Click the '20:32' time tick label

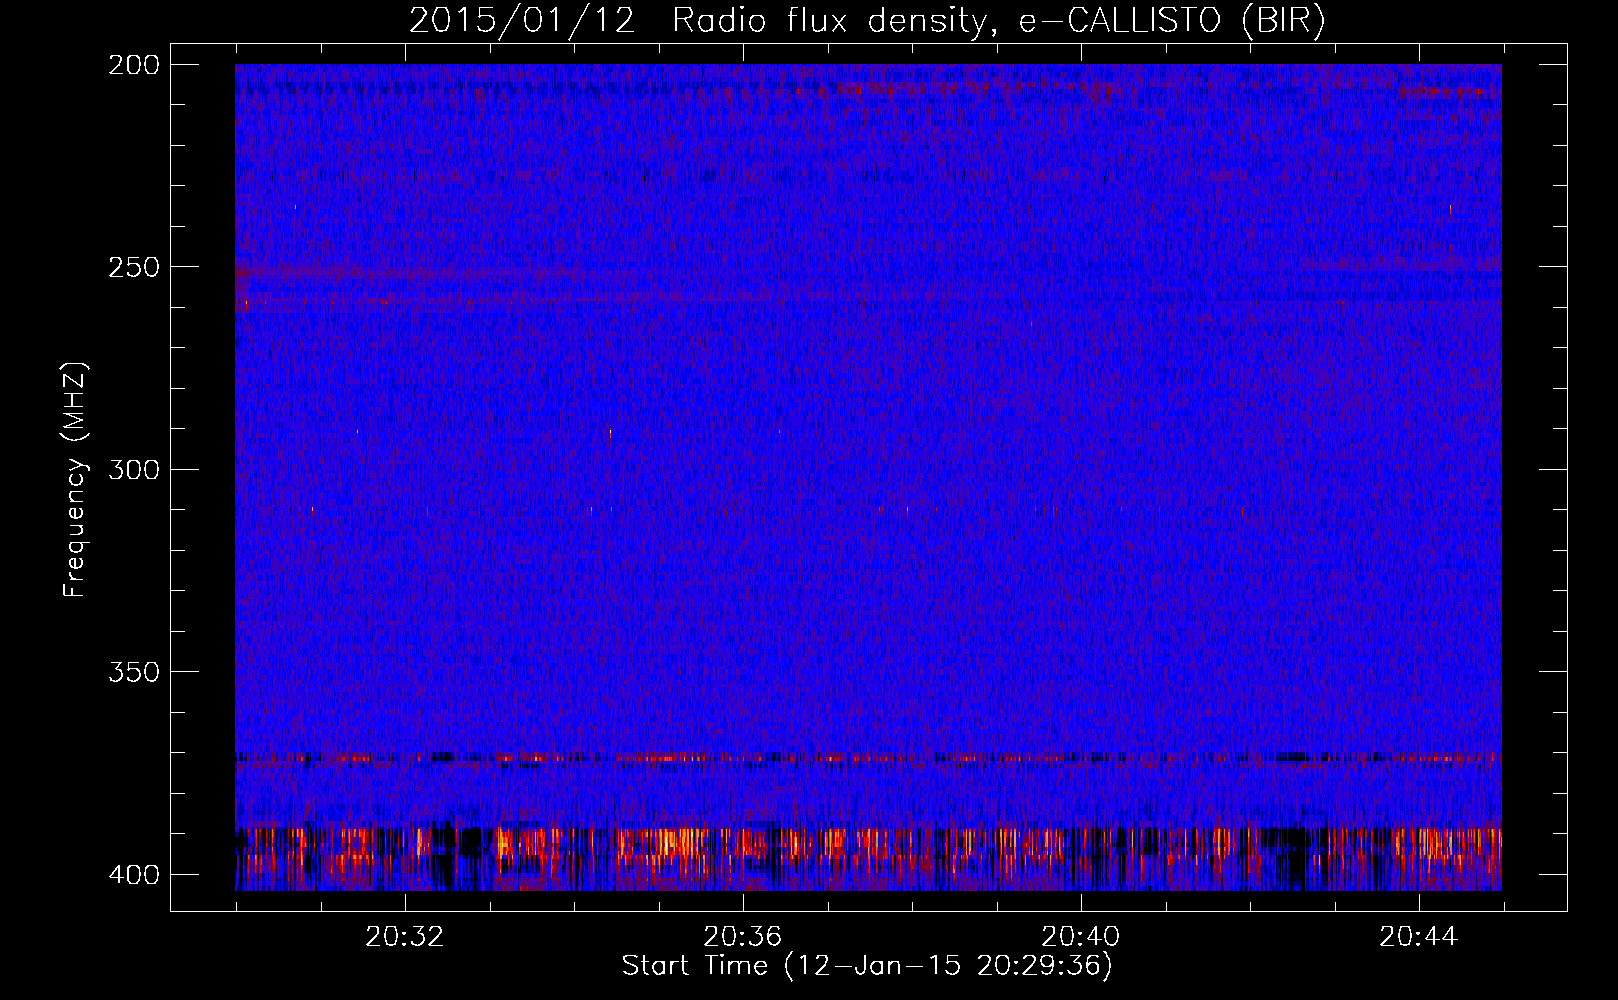[405, 937]
